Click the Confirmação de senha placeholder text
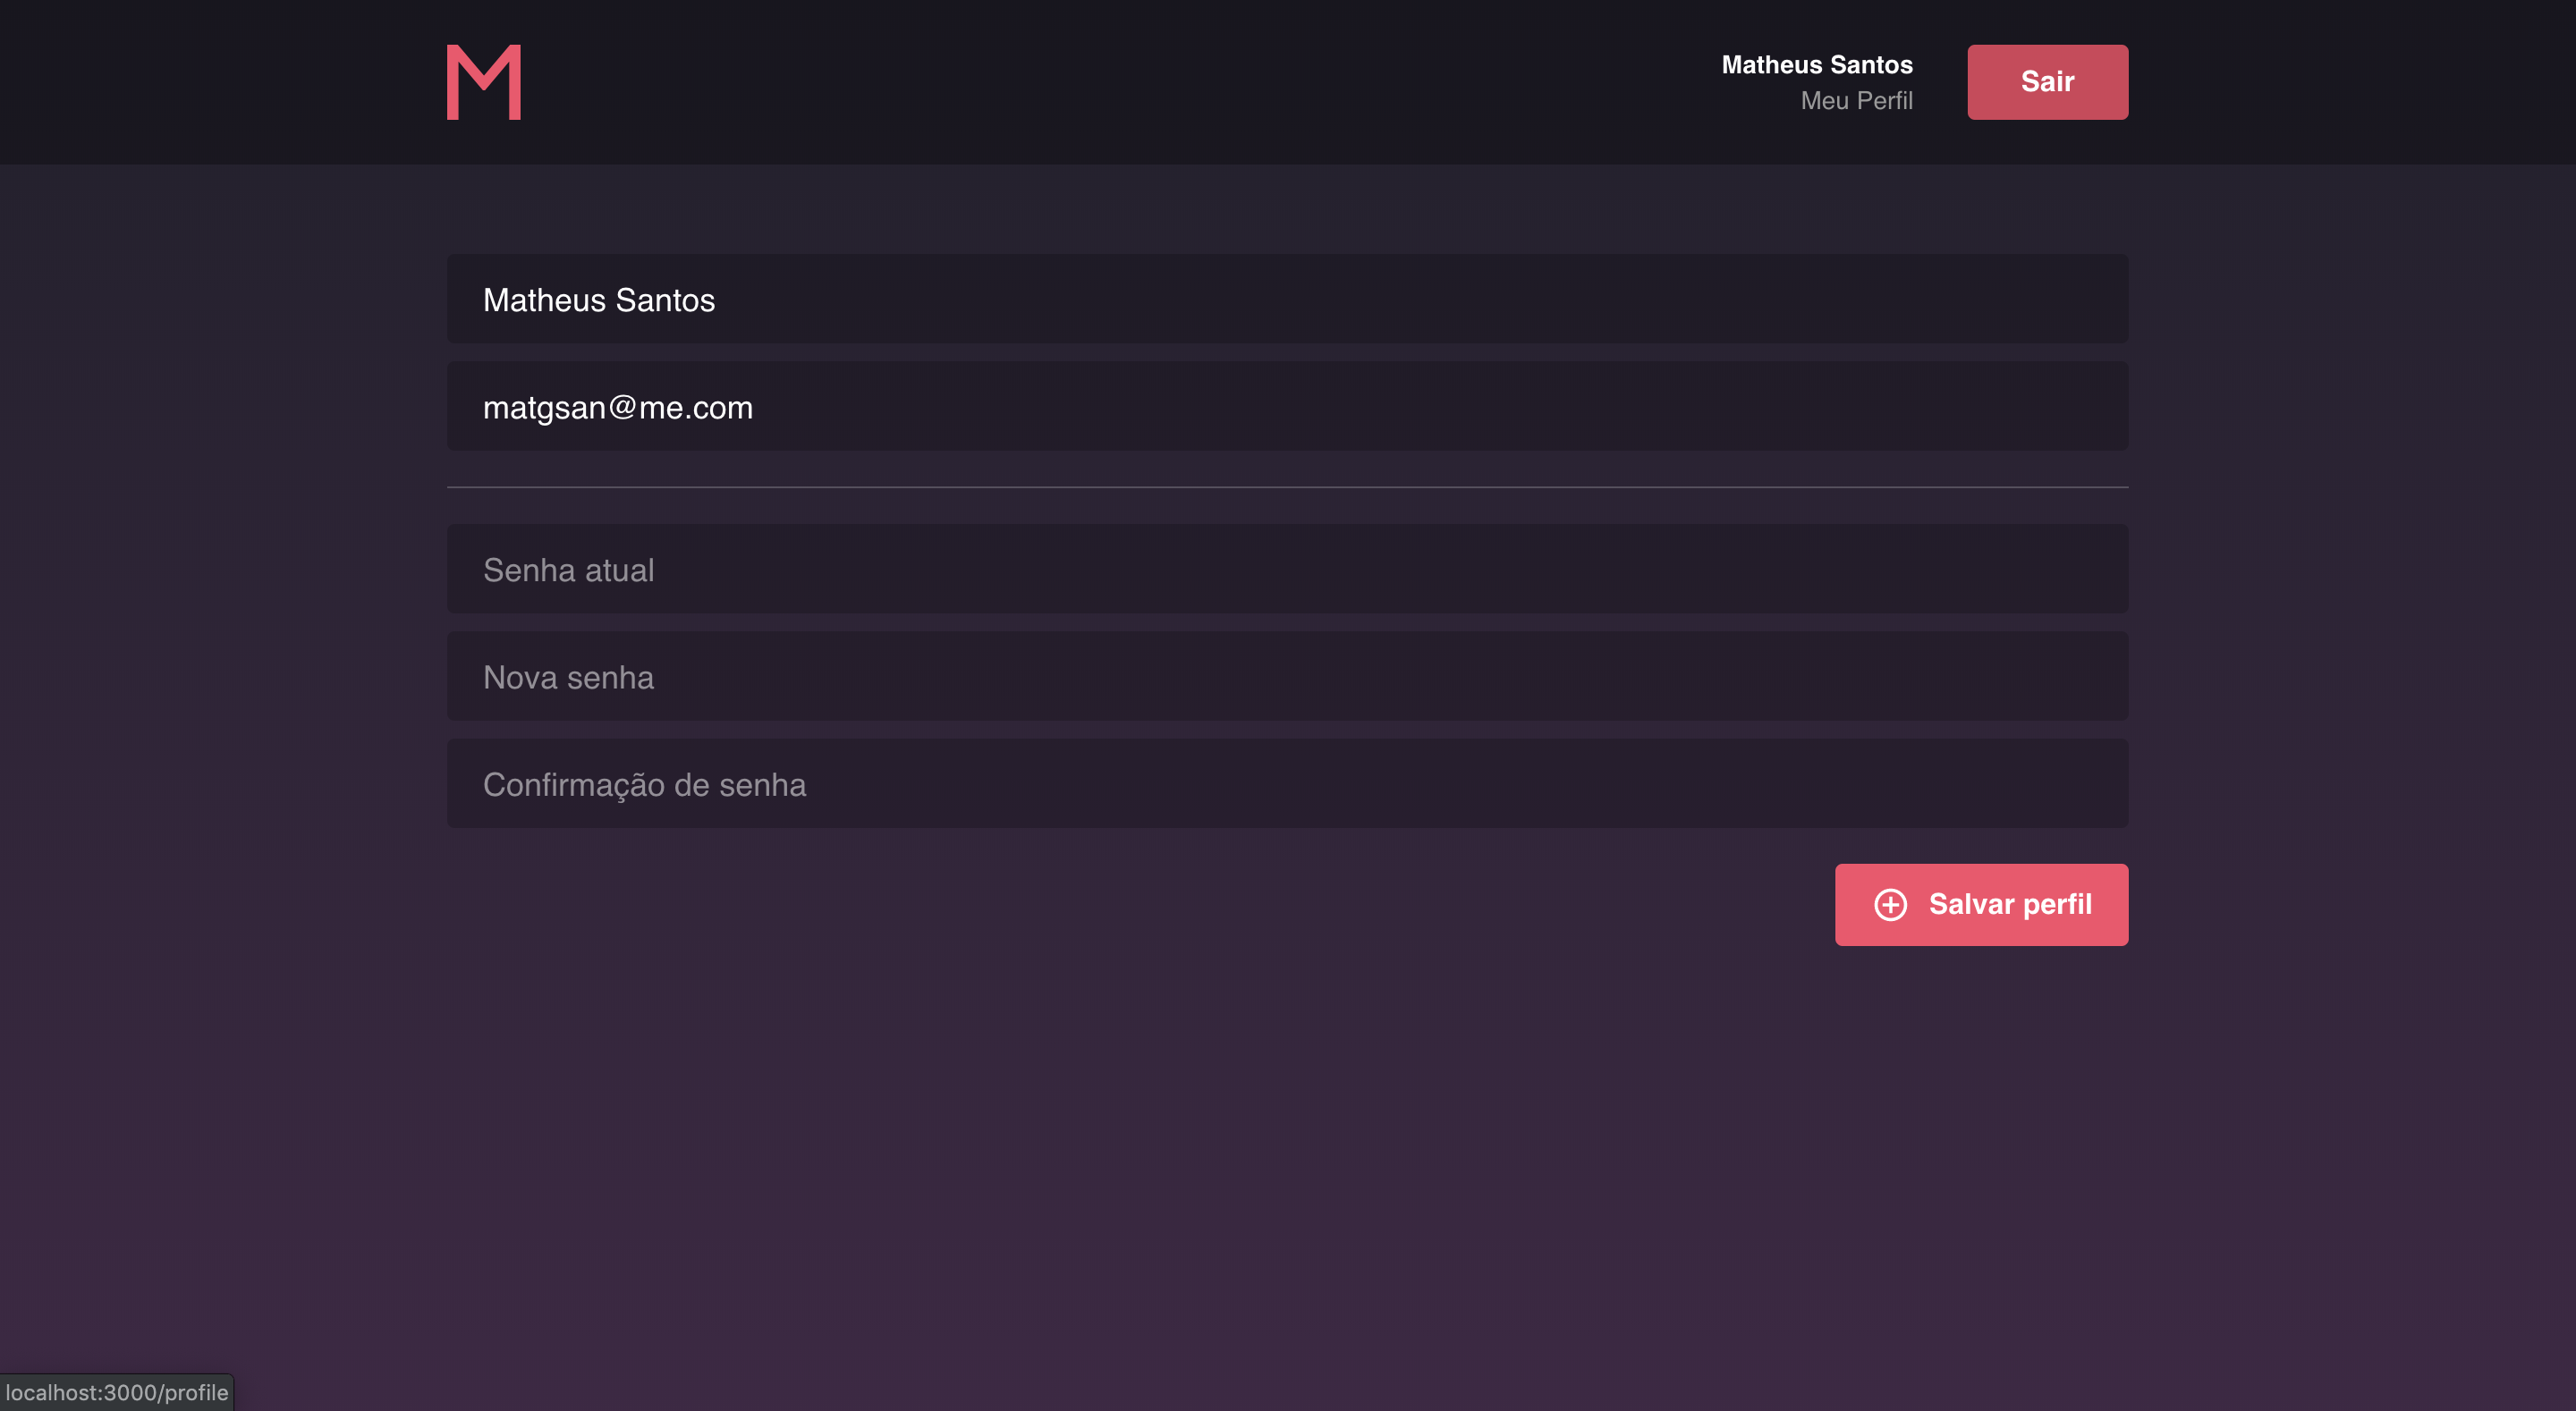 (644, 785)
